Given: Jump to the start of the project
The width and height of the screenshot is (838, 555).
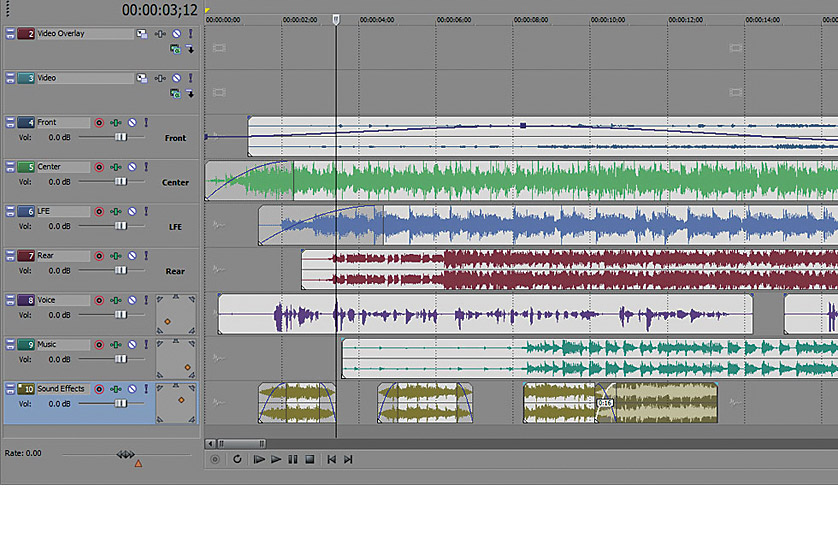Looking at the screenshot, I should point(331,460).
